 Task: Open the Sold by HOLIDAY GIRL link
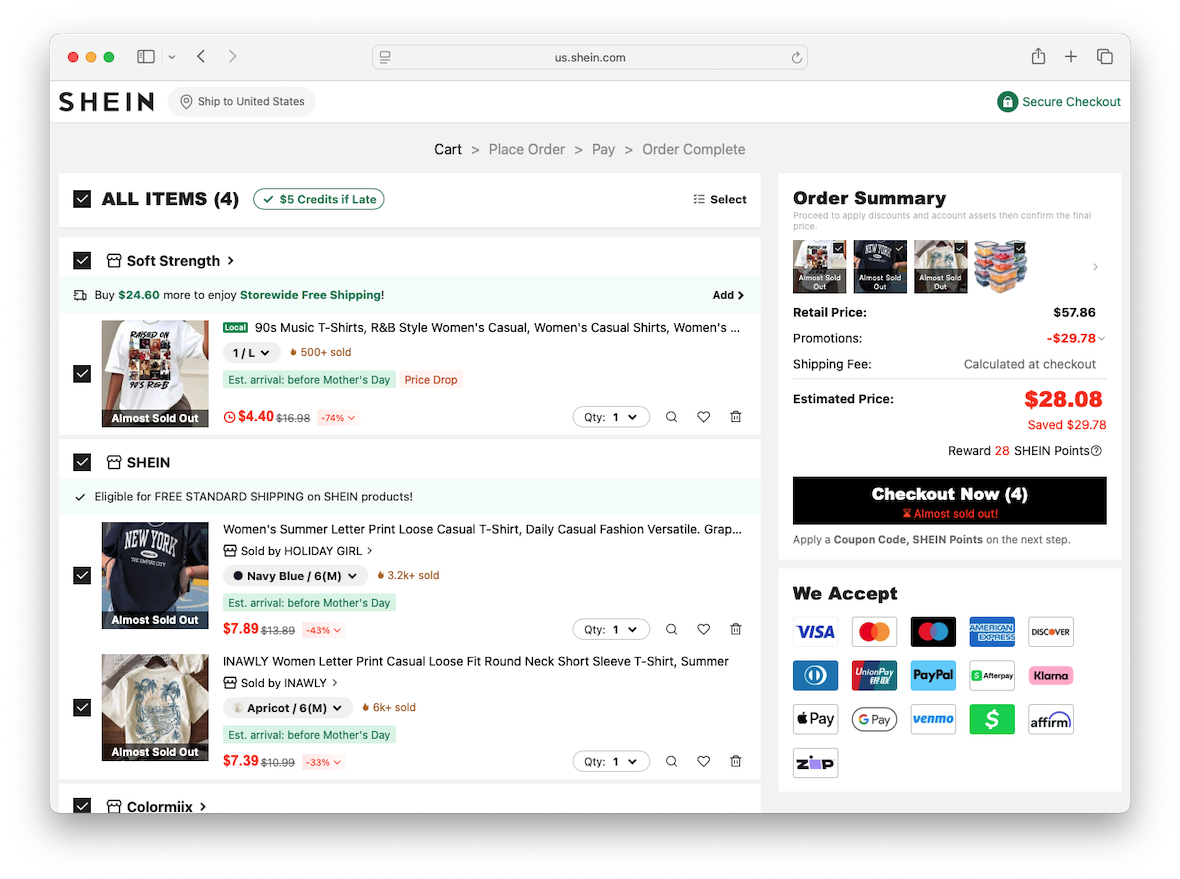tap(298, 551)
